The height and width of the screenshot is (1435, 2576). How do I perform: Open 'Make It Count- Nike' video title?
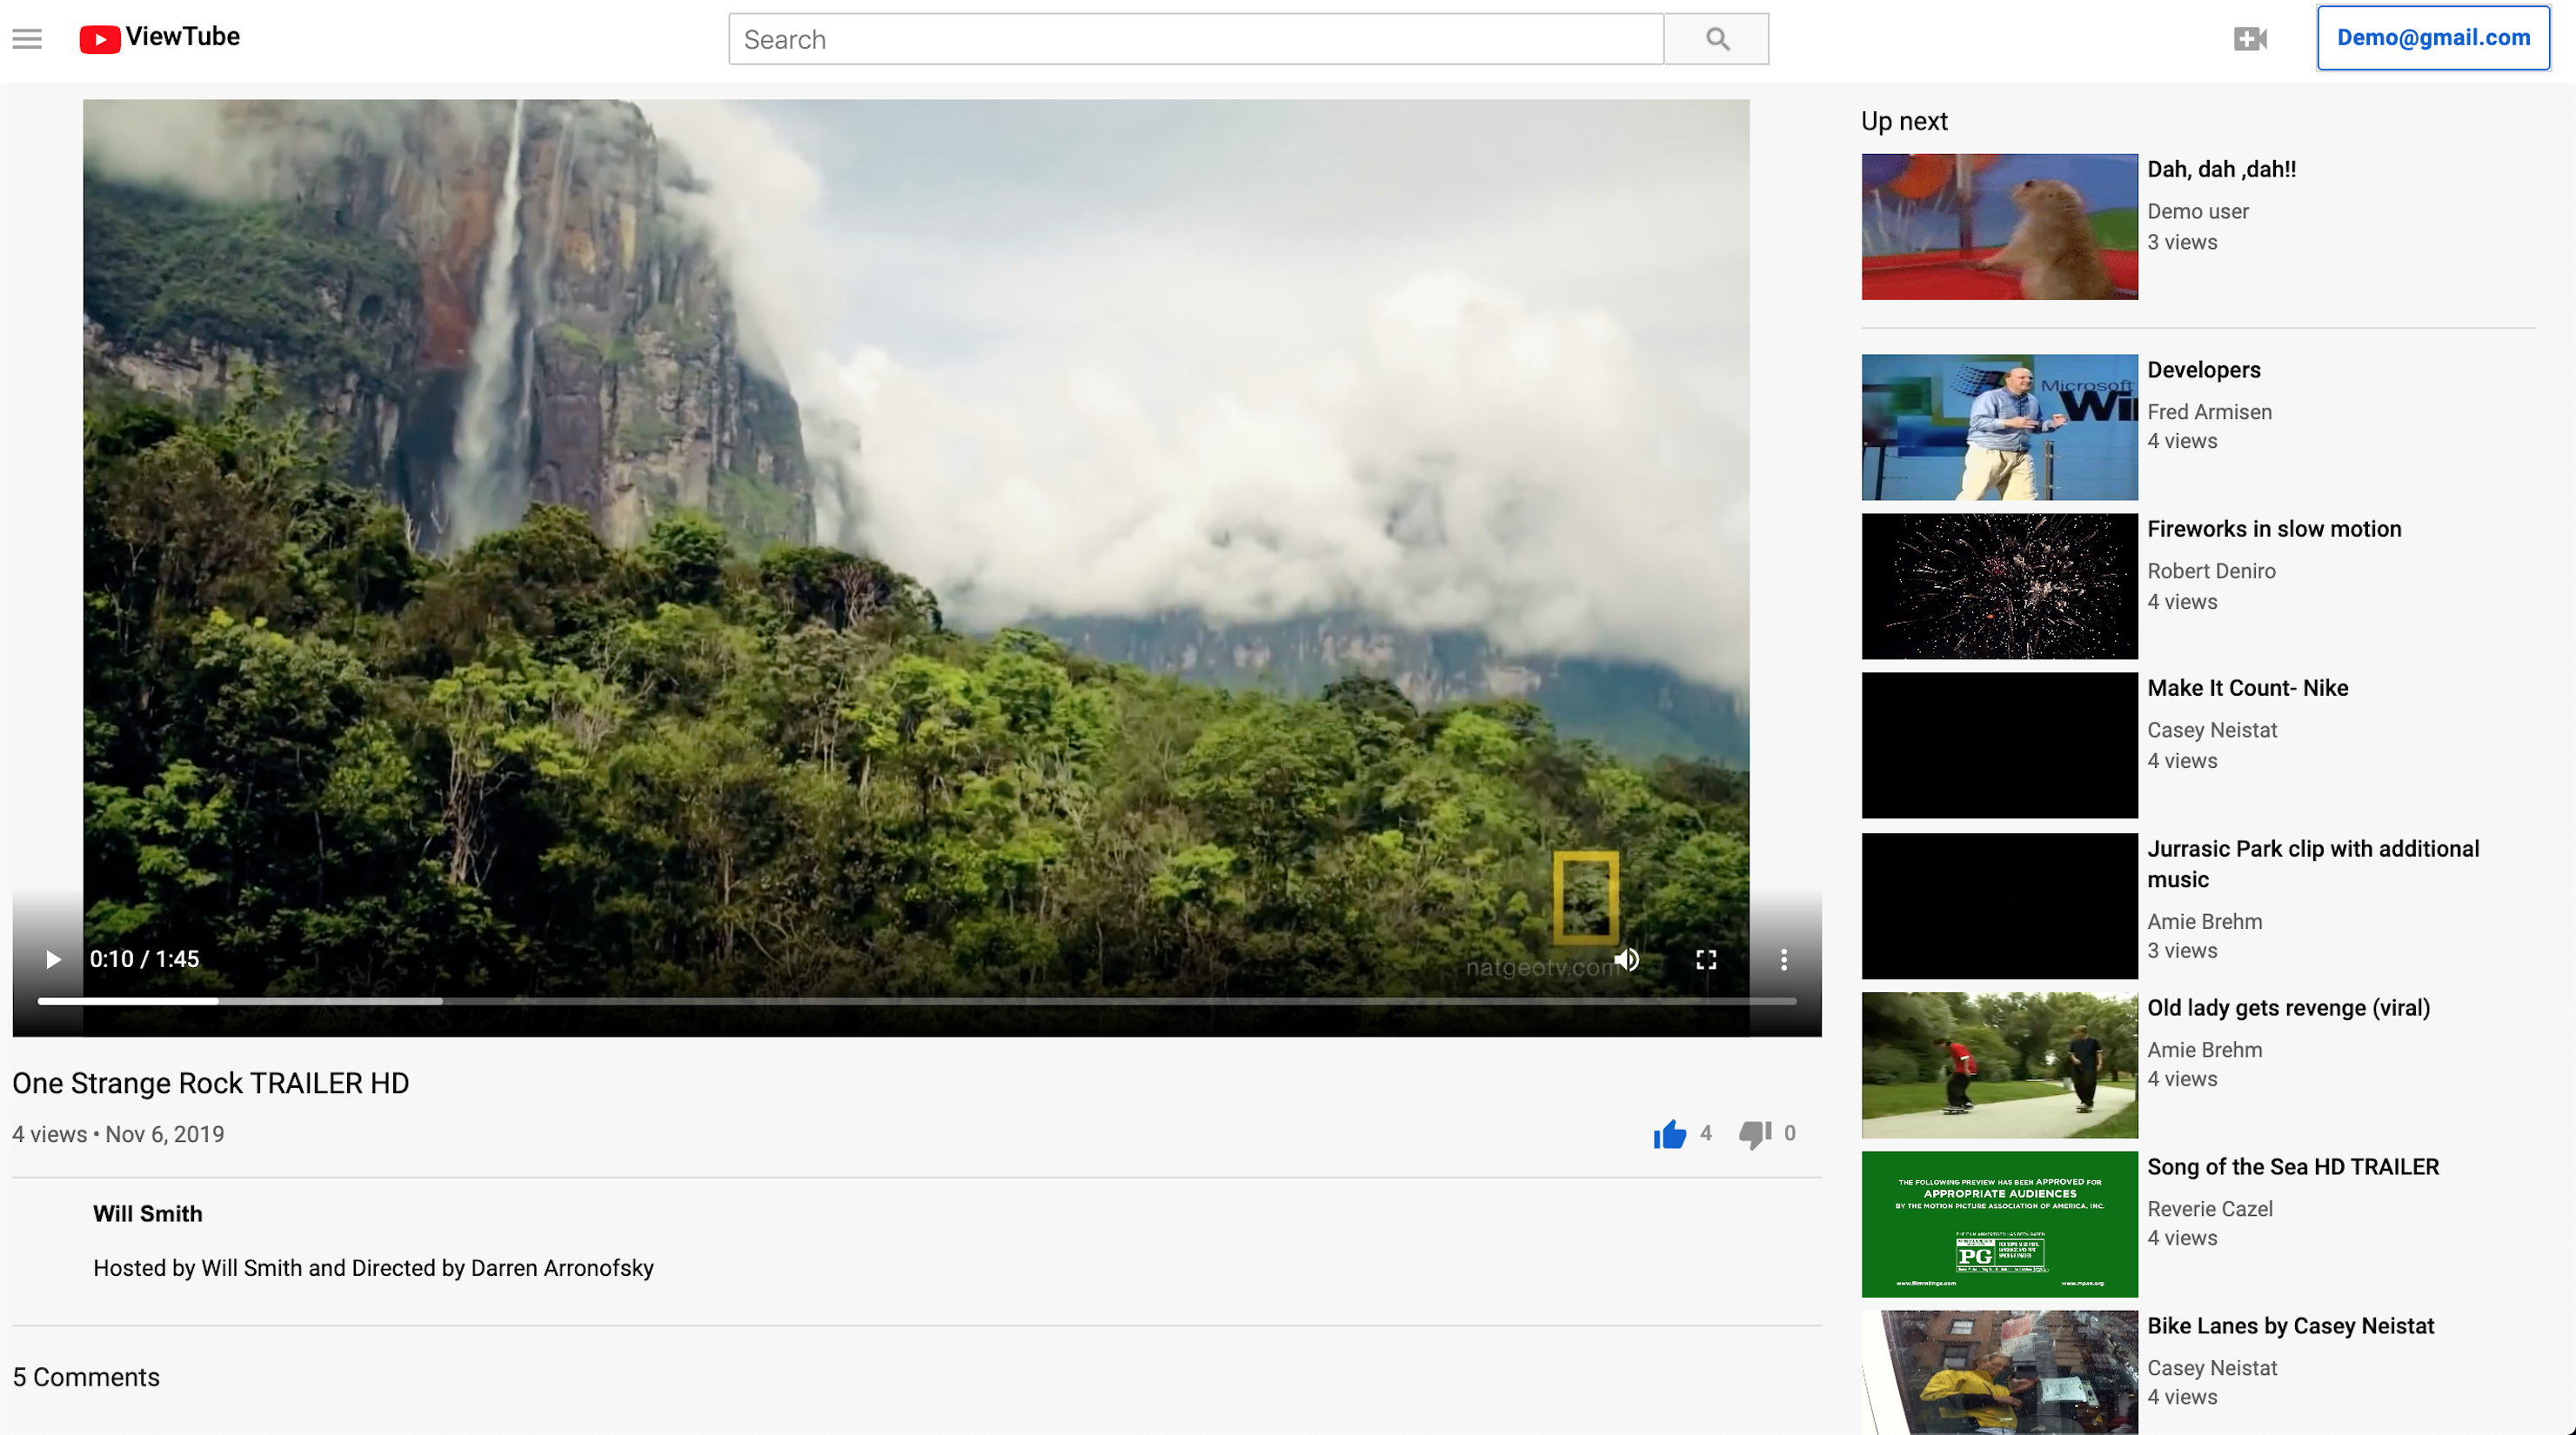[2247, 688]
